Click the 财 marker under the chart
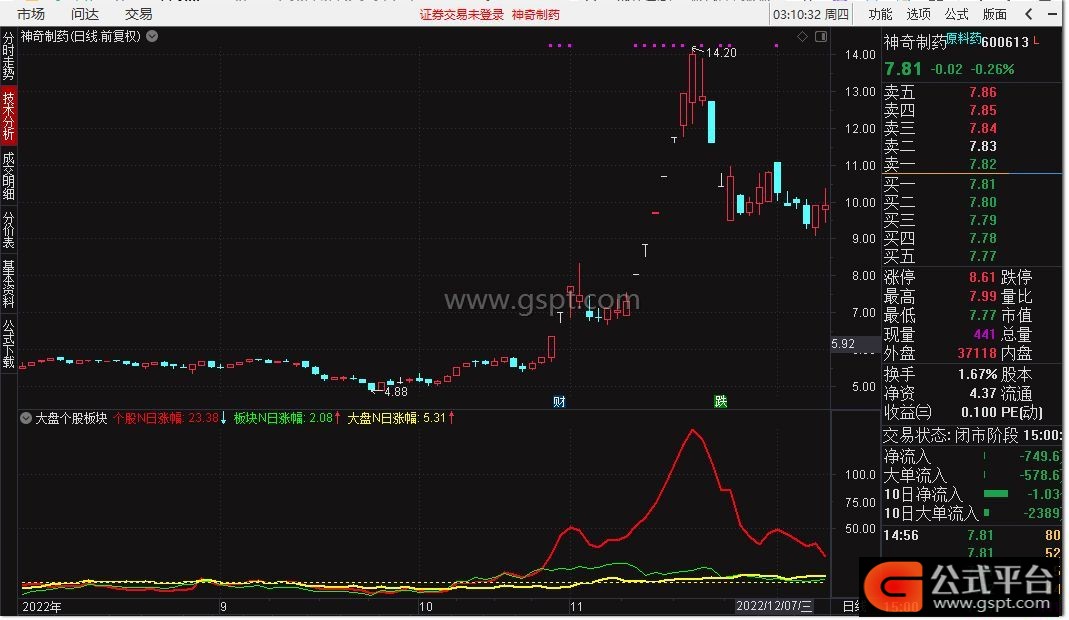This screenshot has height=620, width=1069. [560, 402]
